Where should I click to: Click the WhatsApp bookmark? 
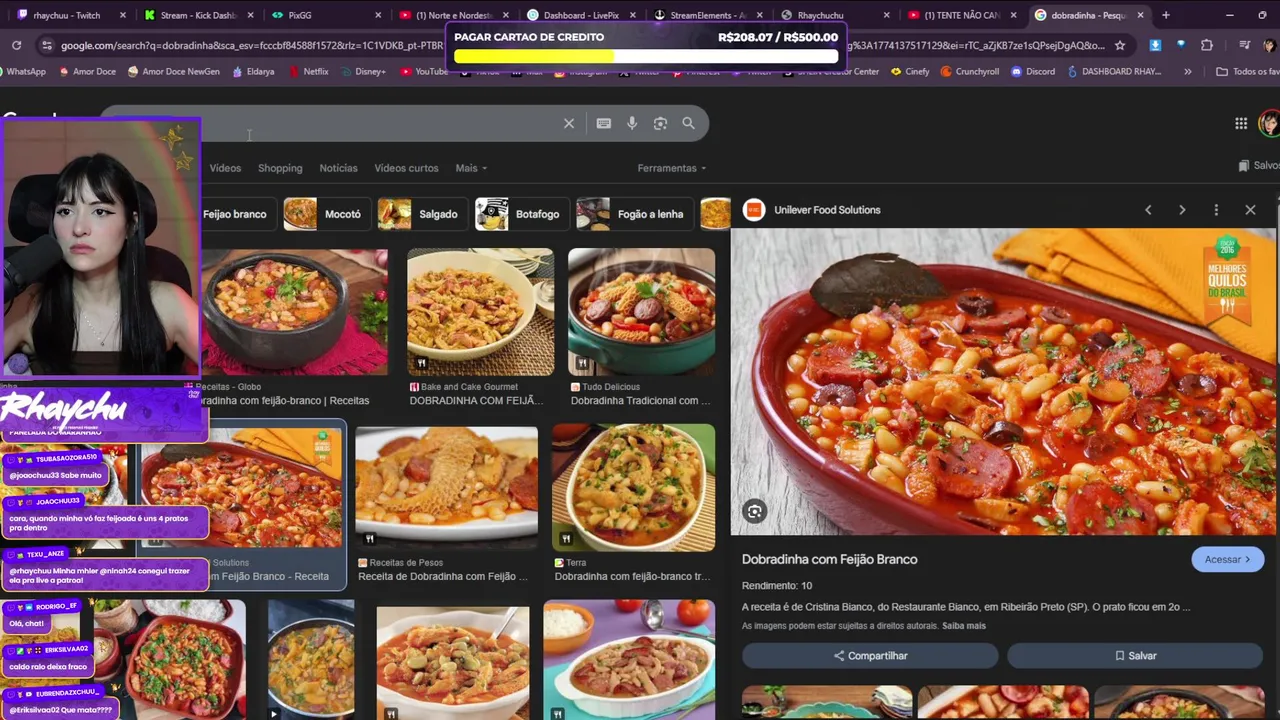(x=26, y=71)
